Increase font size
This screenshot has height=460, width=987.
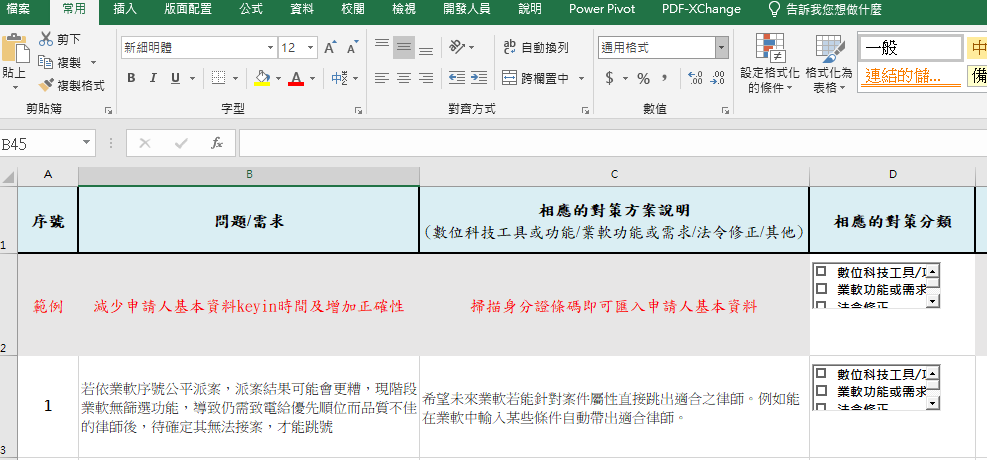point(330,48)
